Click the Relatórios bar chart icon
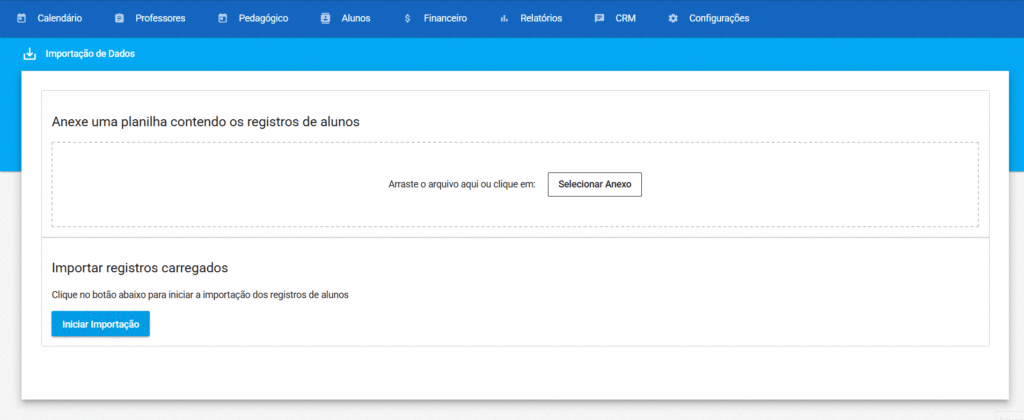Image resolution: width=1024 pixels, height=420 pixels. pyautogui.click(x=504, y=18)
